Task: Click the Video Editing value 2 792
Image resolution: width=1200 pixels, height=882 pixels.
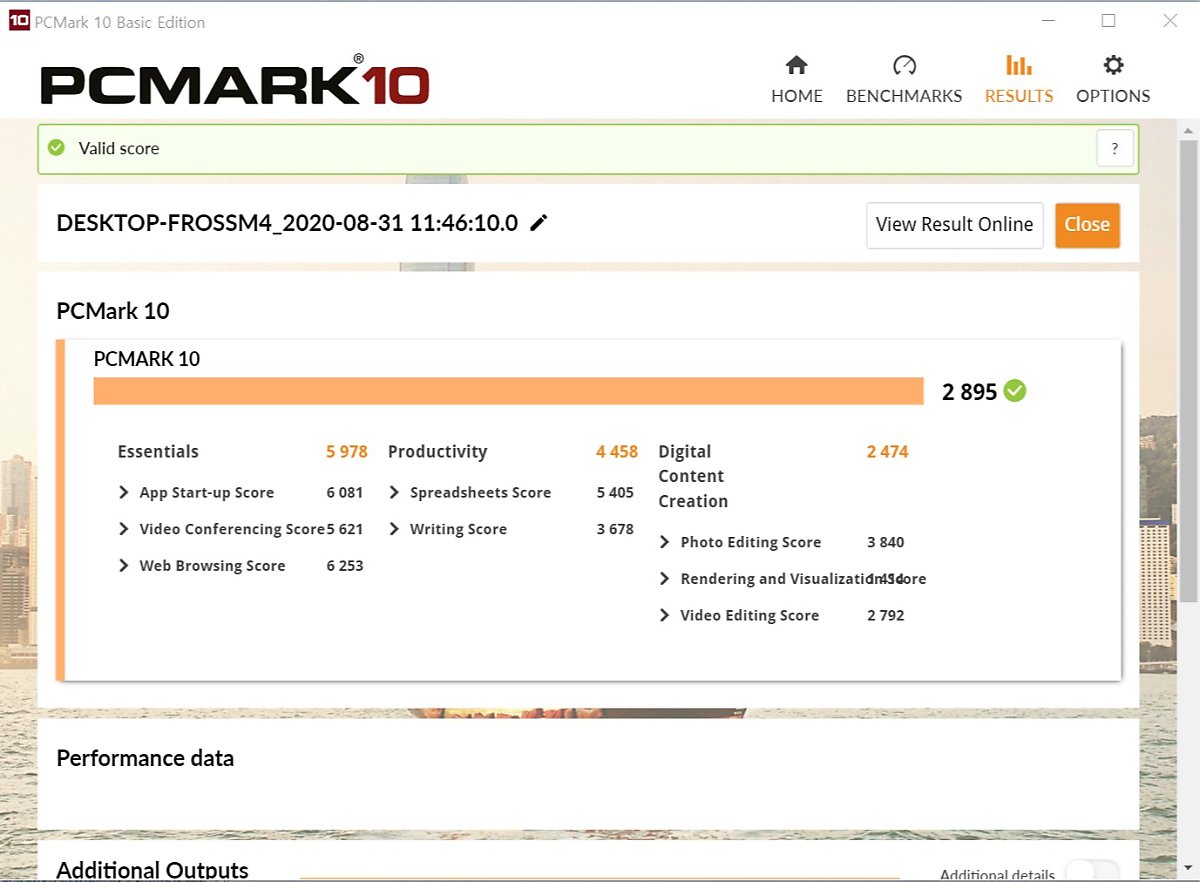Action: coord(886,615)
